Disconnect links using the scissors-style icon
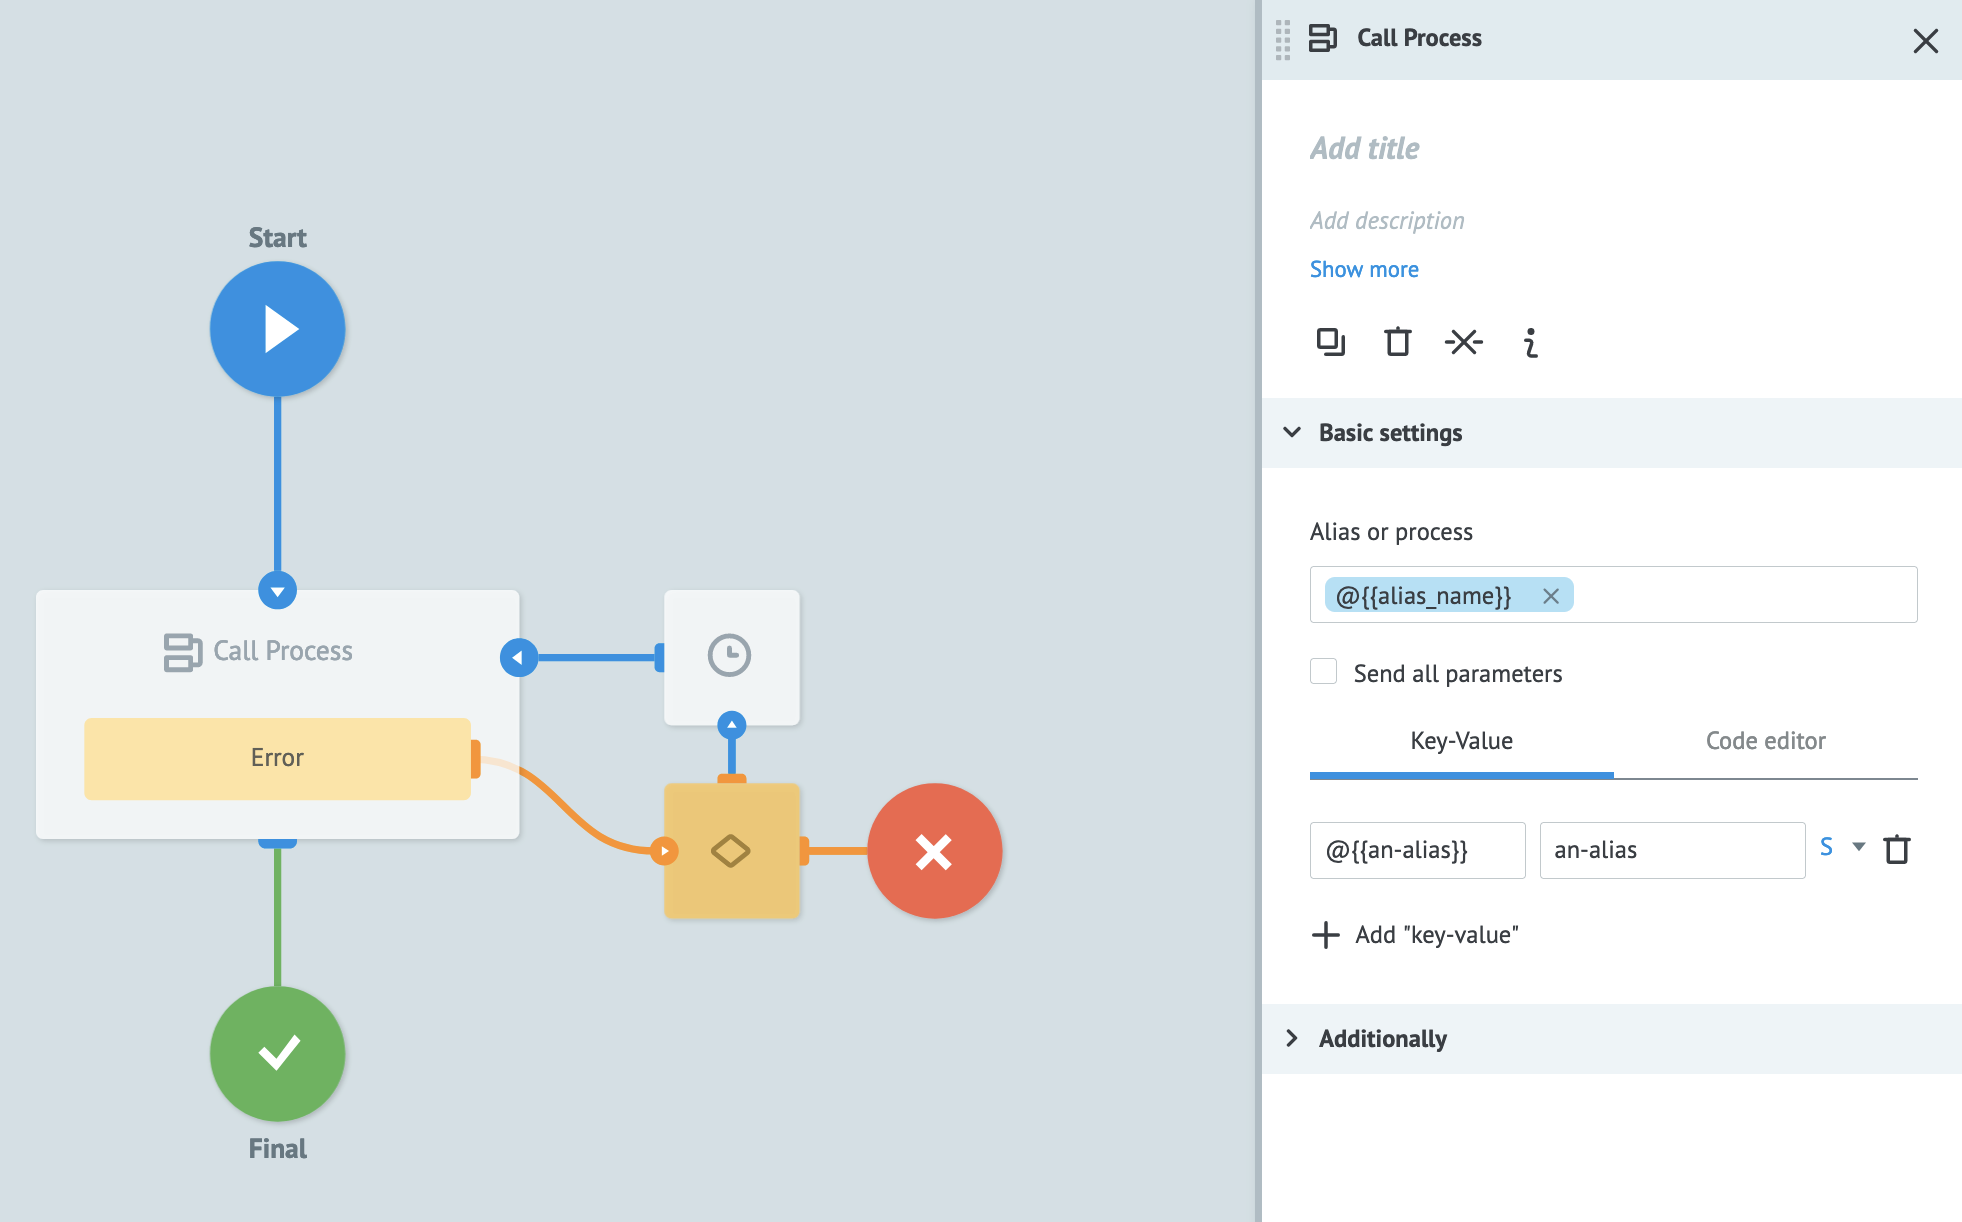Viewport: 1962px width, 1222px height. pos(1463,342)
